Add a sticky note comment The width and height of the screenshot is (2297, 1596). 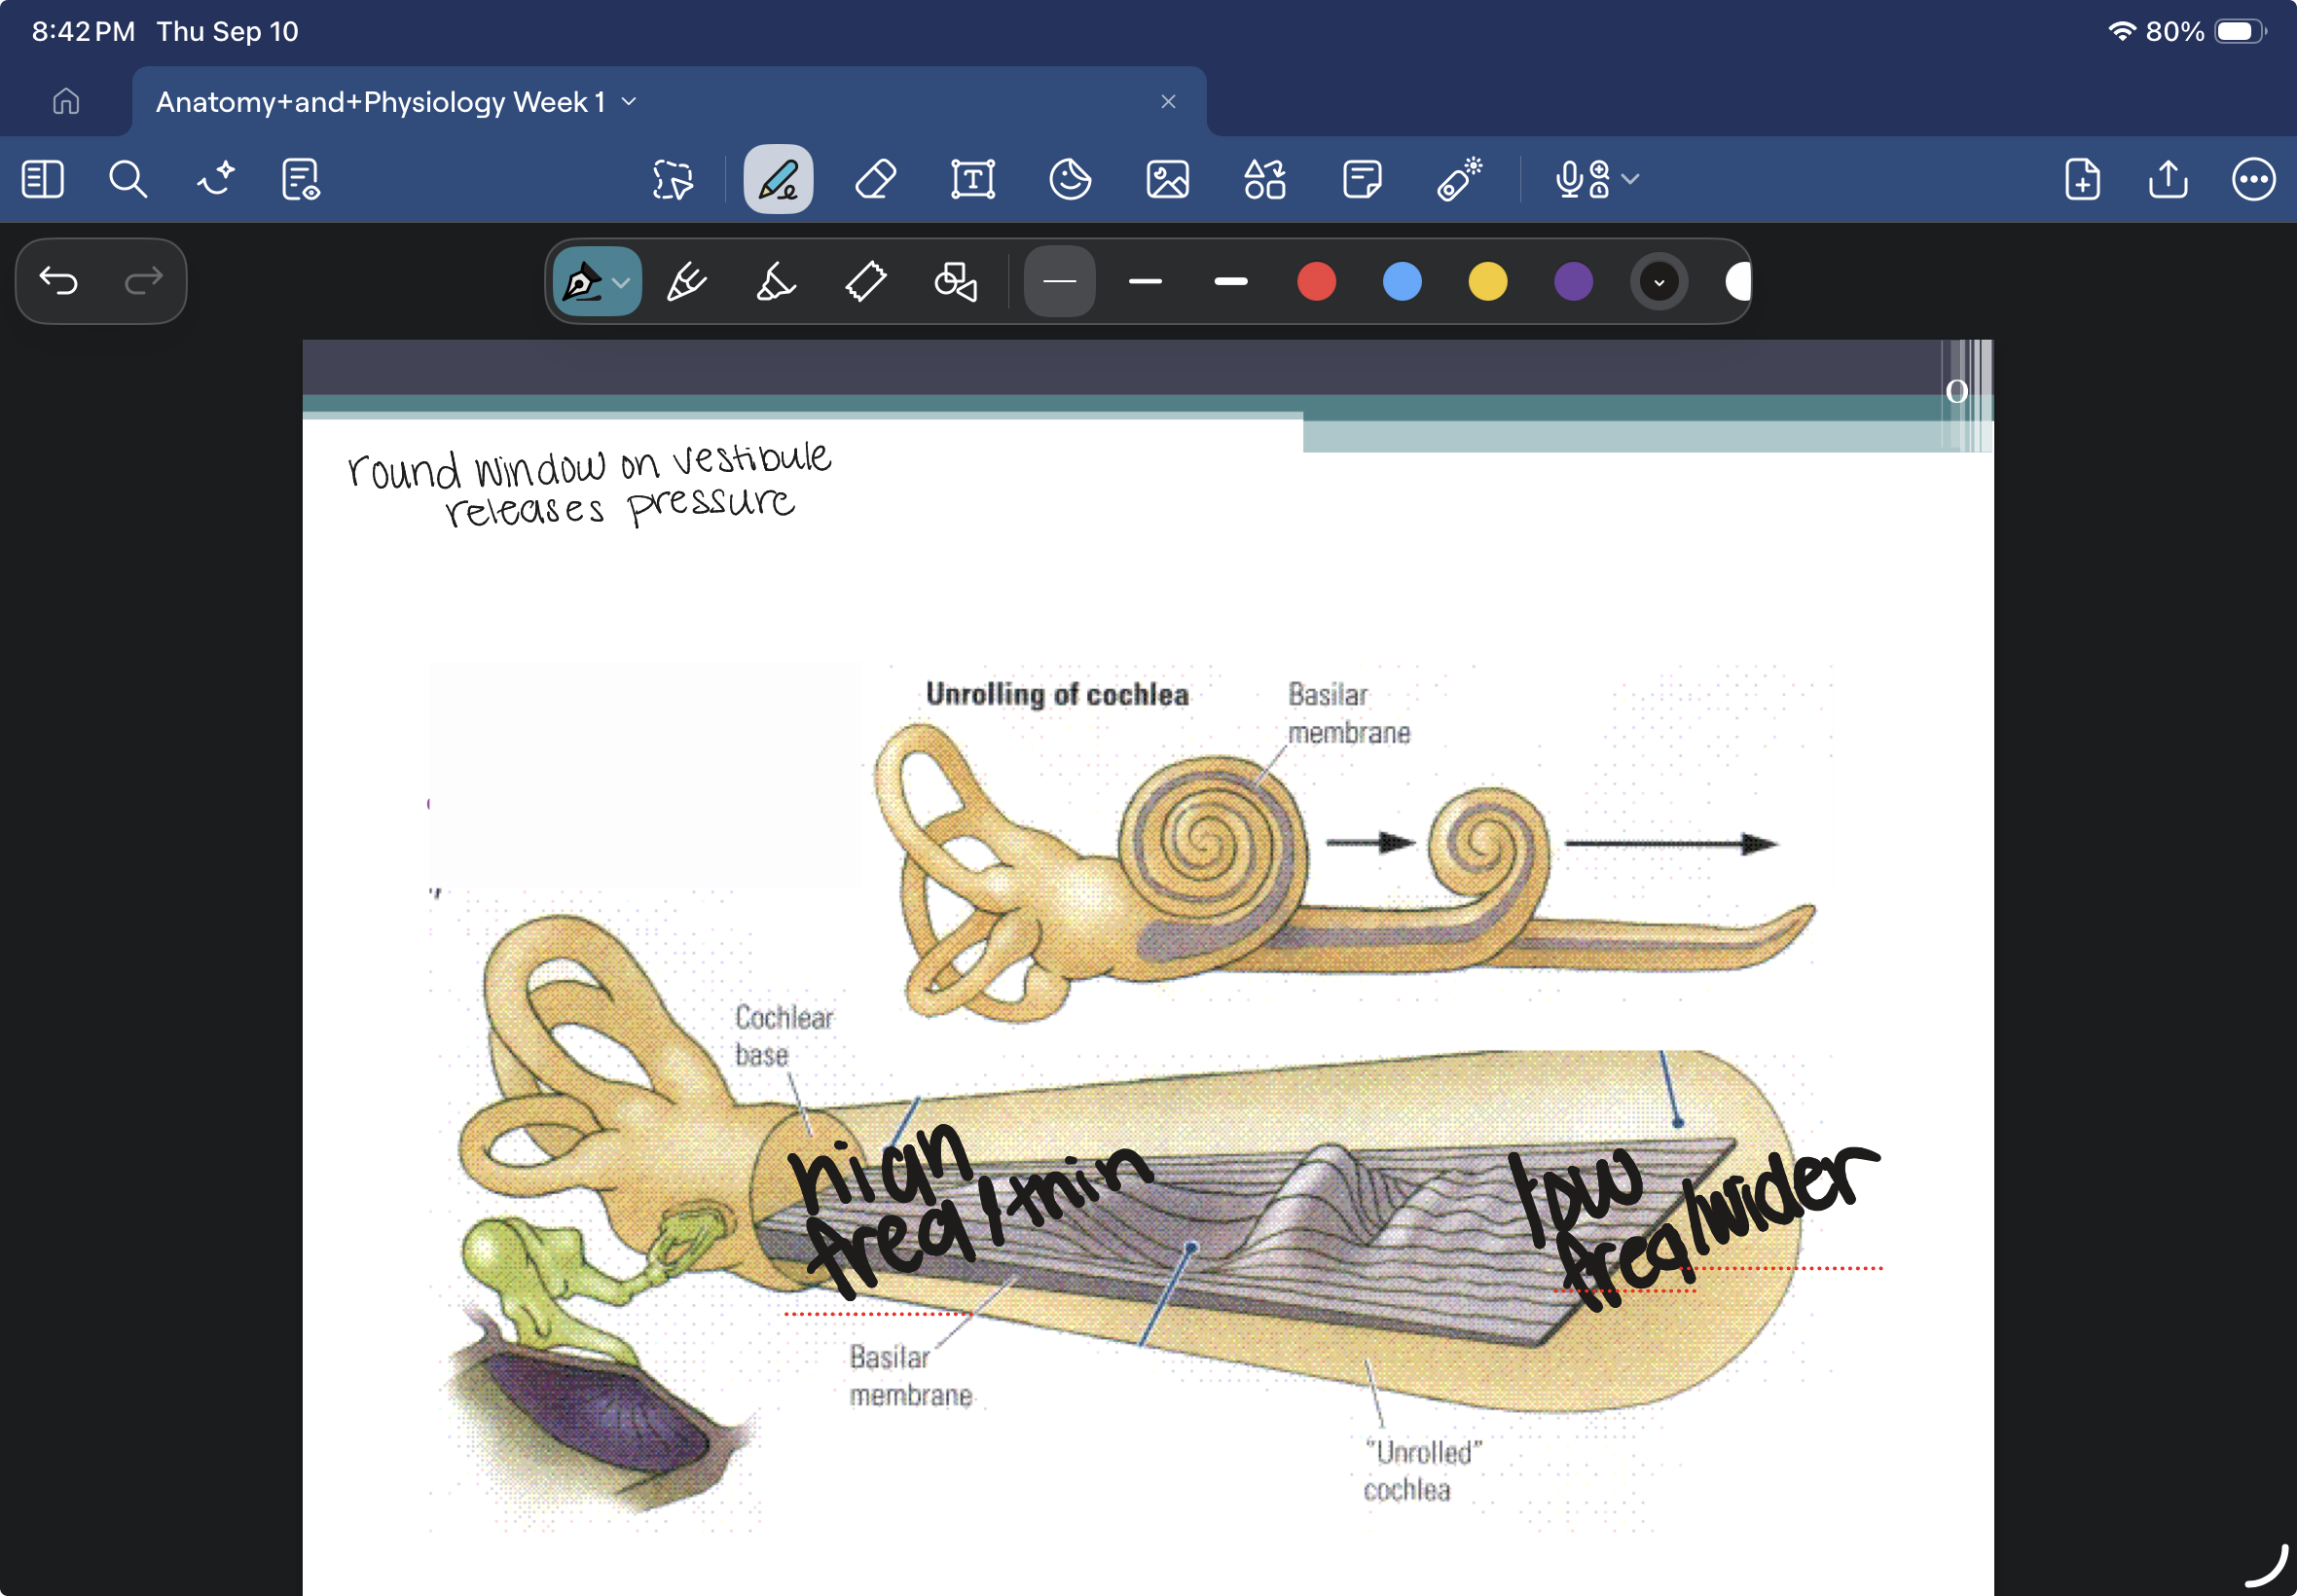[1362, 180]
